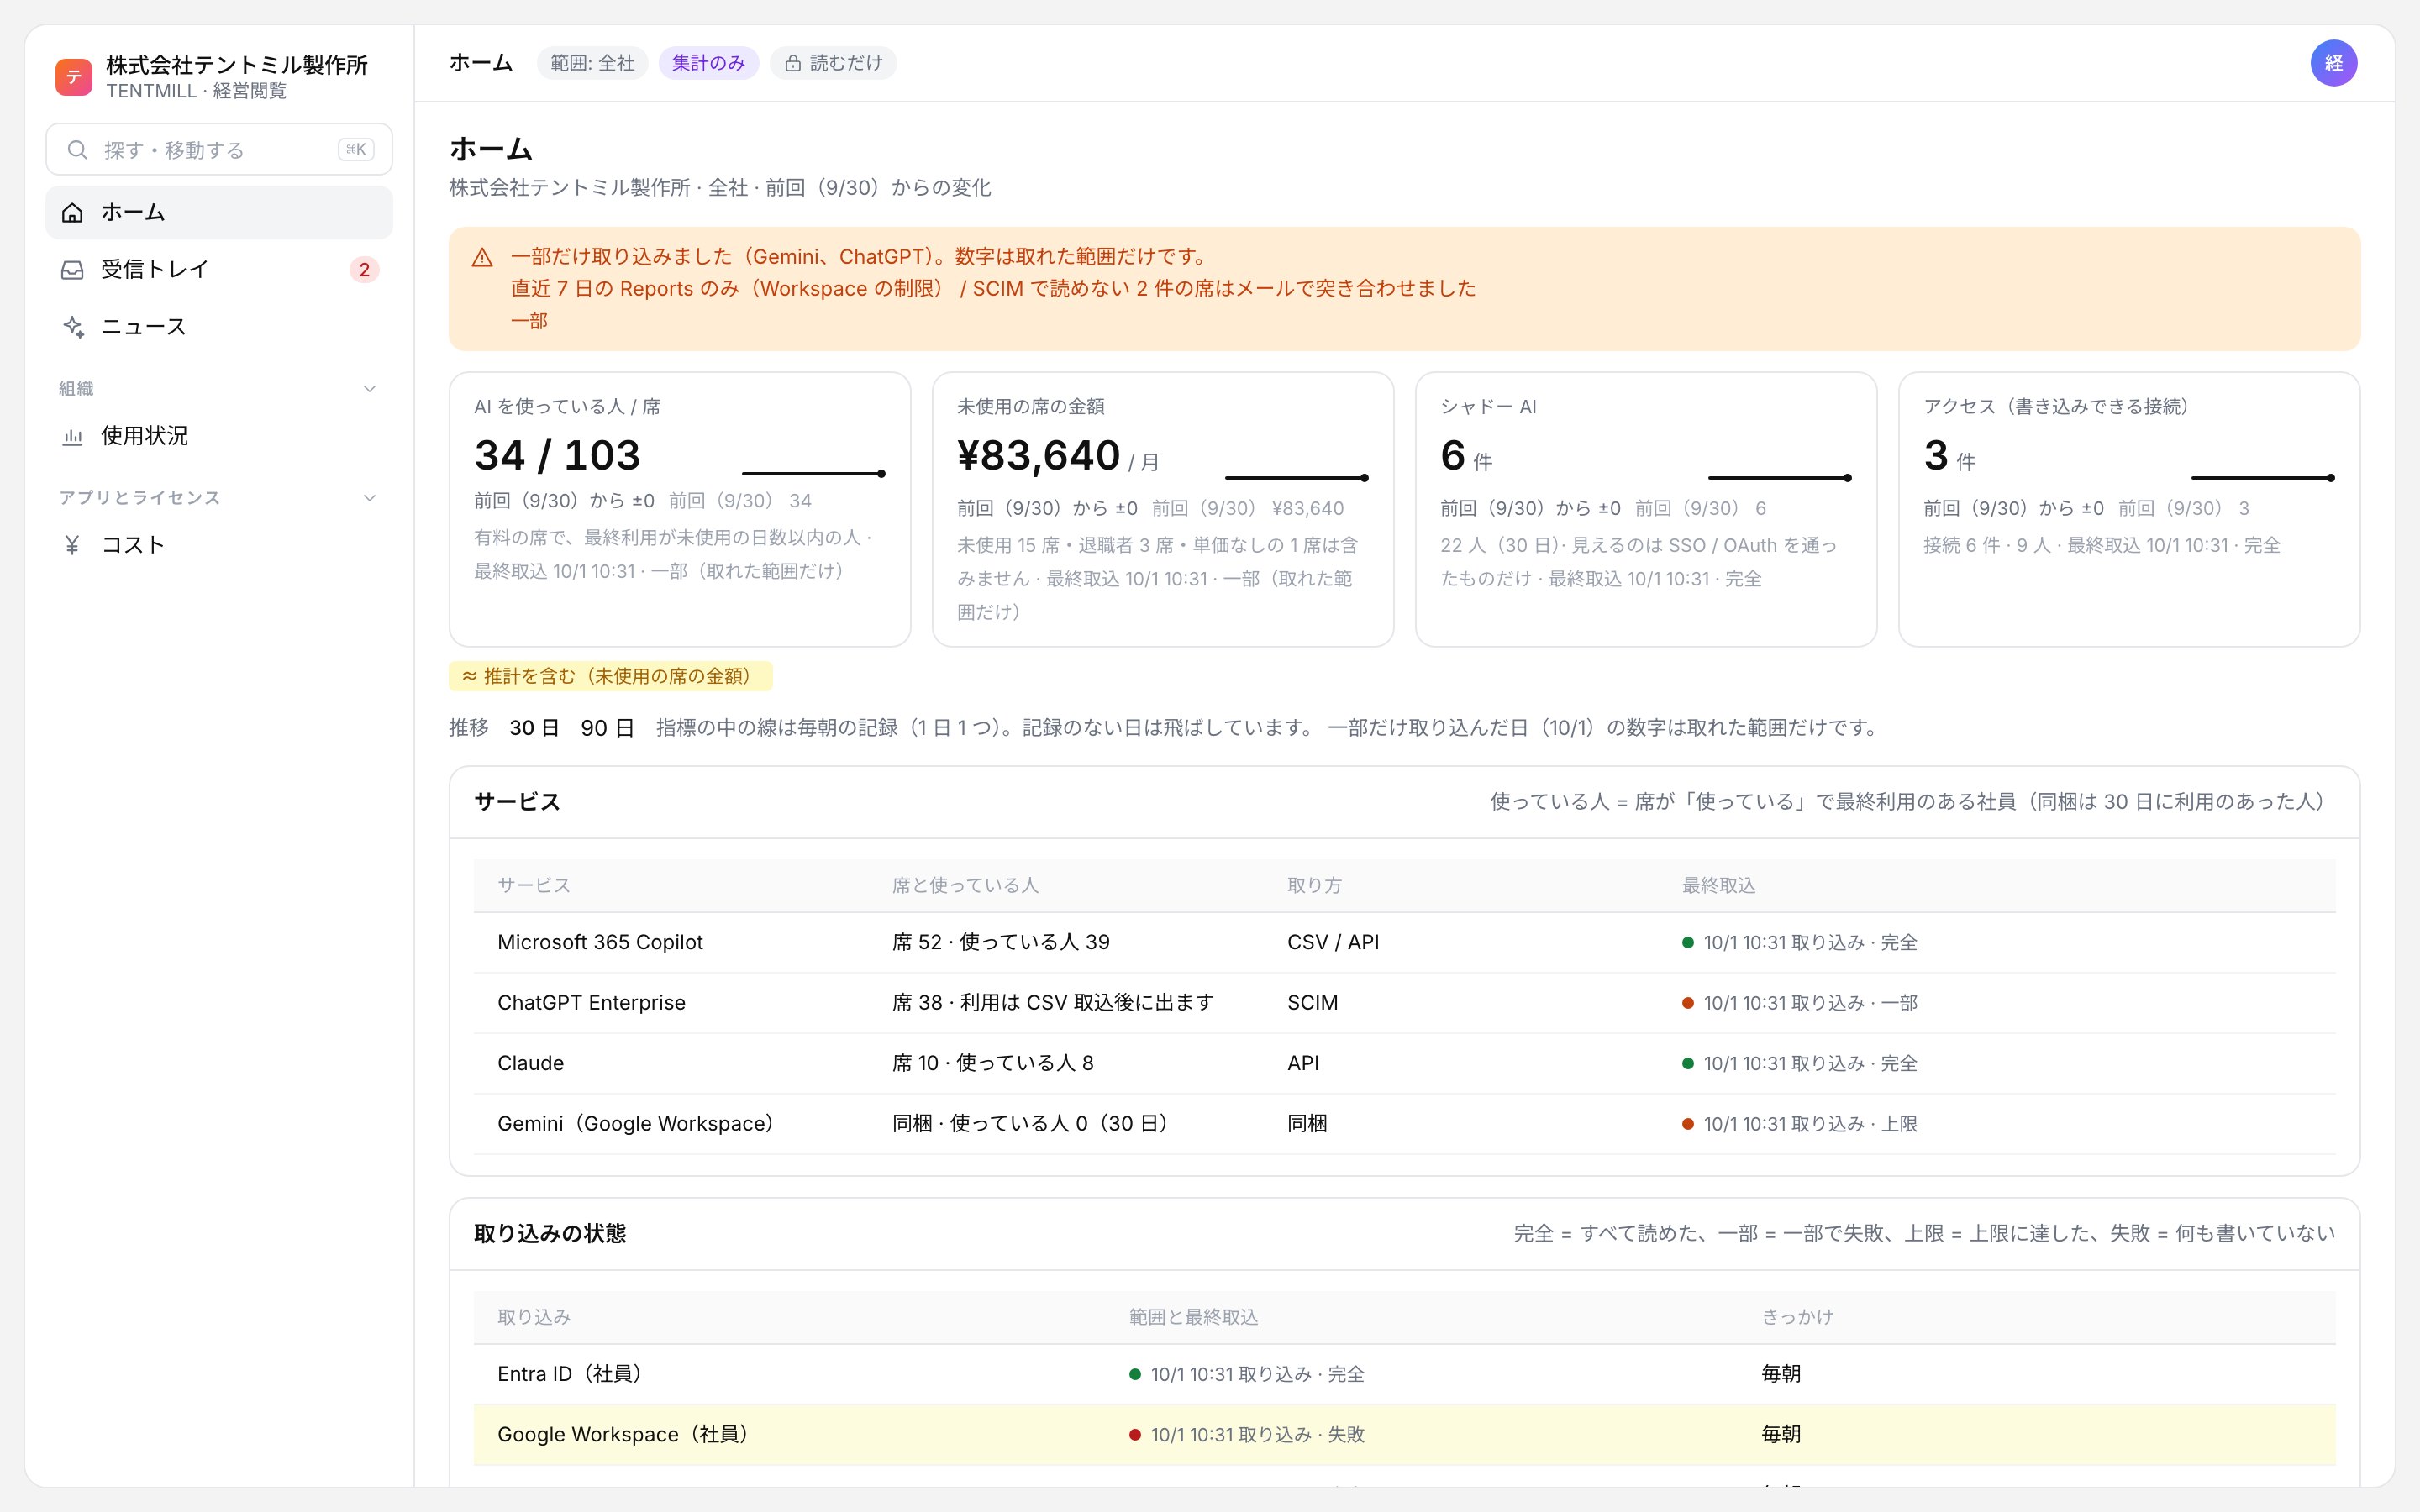This screenshot has width=2420, height=1512.
Task: Click the inbox unread badge 2
Action: [364, 270]
